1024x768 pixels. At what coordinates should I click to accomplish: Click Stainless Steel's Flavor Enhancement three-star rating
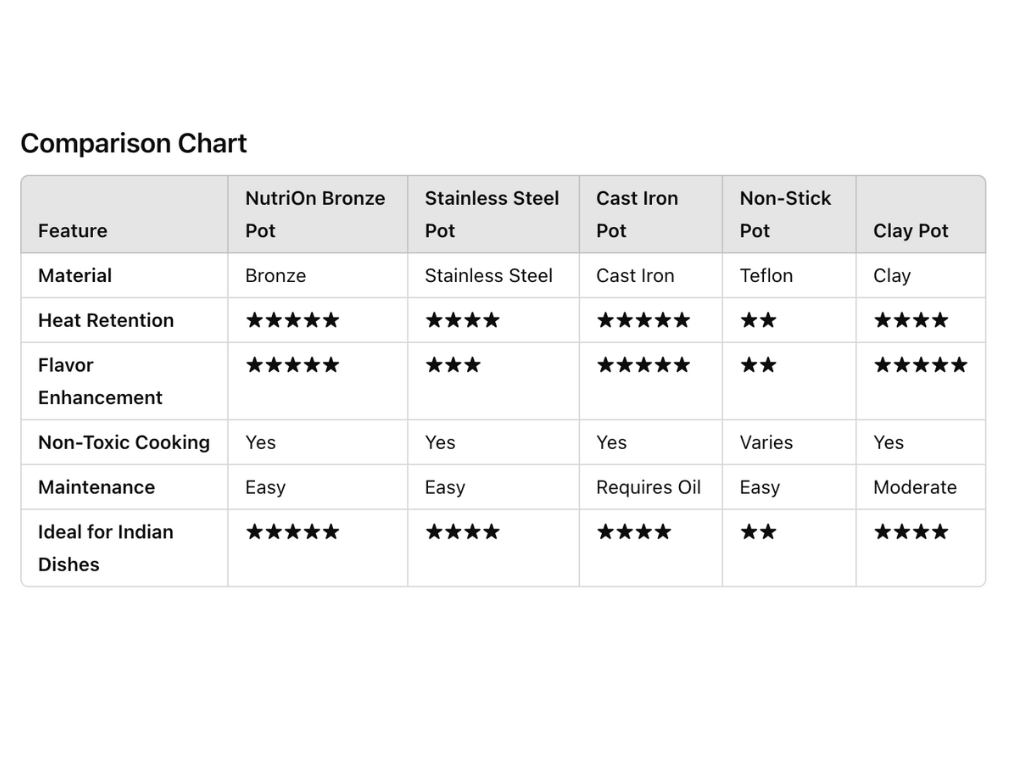pos(453,365)
